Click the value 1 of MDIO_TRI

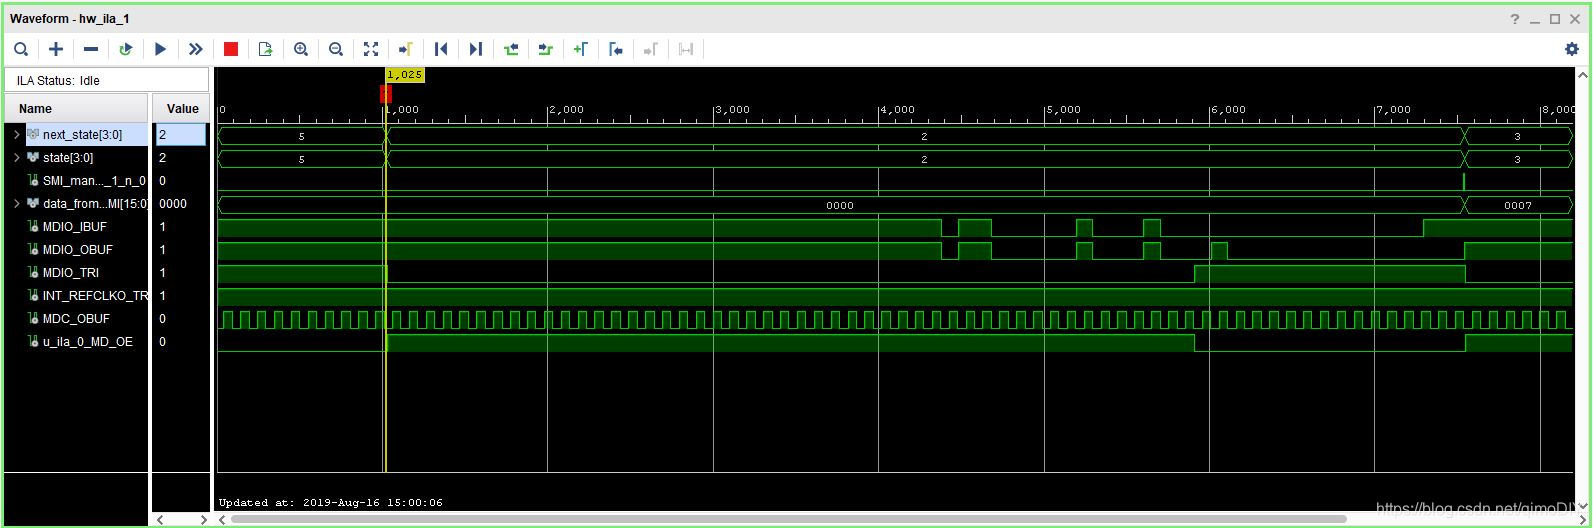[x=163, y=272]
